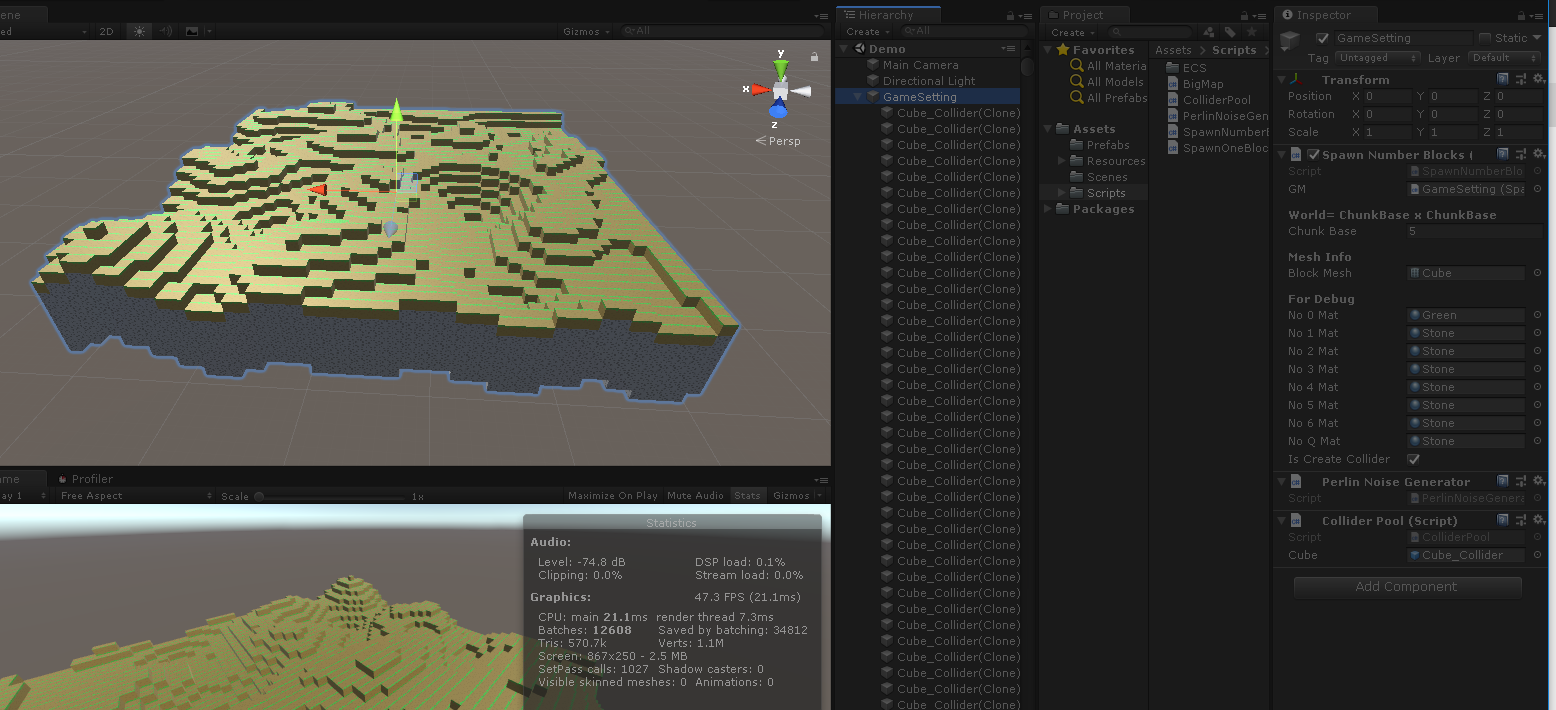Image resolution: width=1556 pixels, height=710 pixels.
Task: Click the red X axis of orientation gizmo
Action: (760, 90)
